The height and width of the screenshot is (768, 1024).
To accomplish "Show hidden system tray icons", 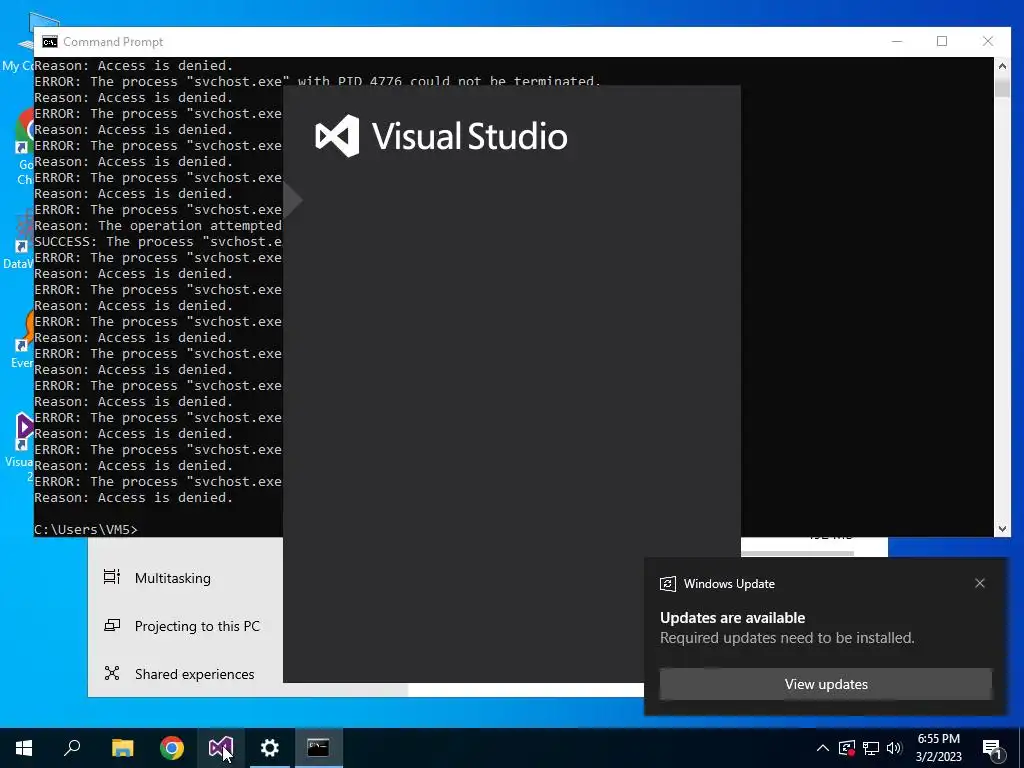I will pyautogui.click(x=823, y=748).
